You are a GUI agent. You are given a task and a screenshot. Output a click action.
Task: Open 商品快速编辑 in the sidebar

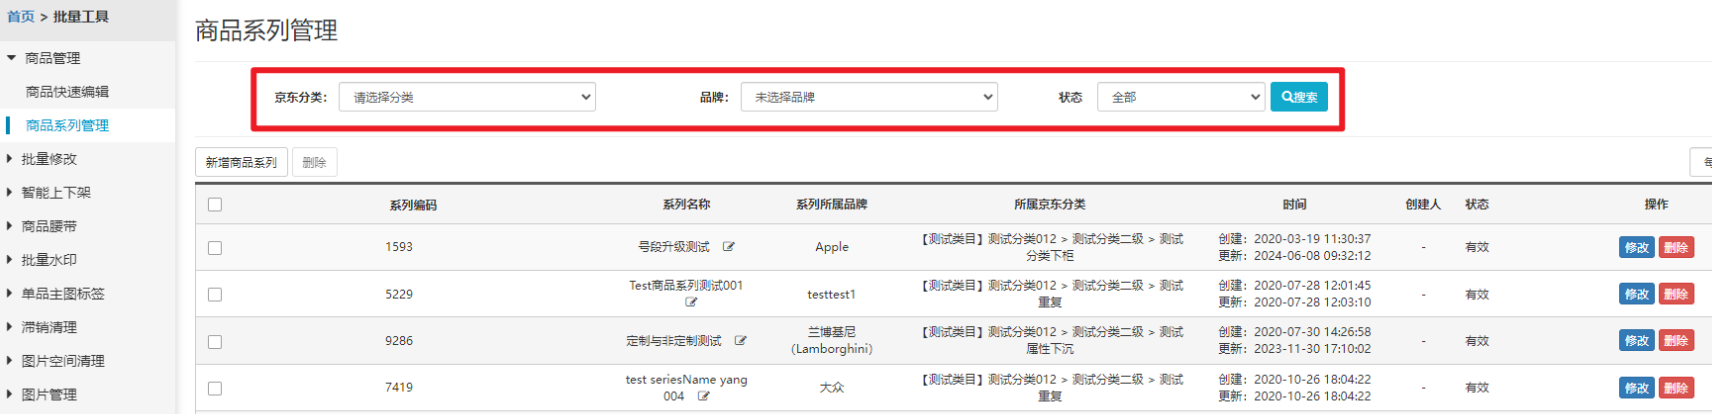tap(67, 92)
